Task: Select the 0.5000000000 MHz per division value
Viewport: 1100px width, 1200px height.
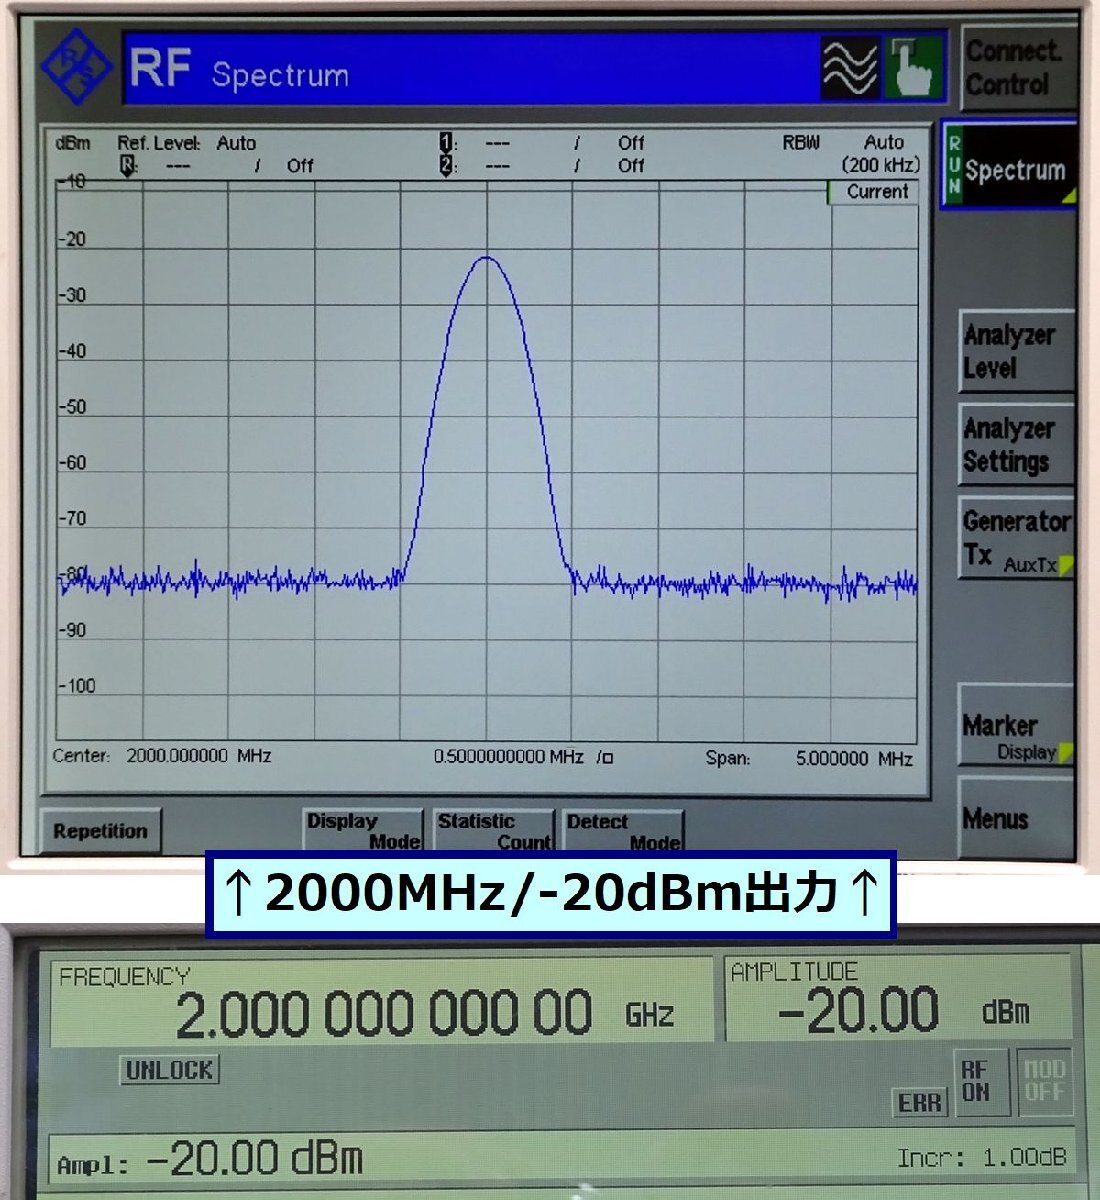Action: [523, 757]
